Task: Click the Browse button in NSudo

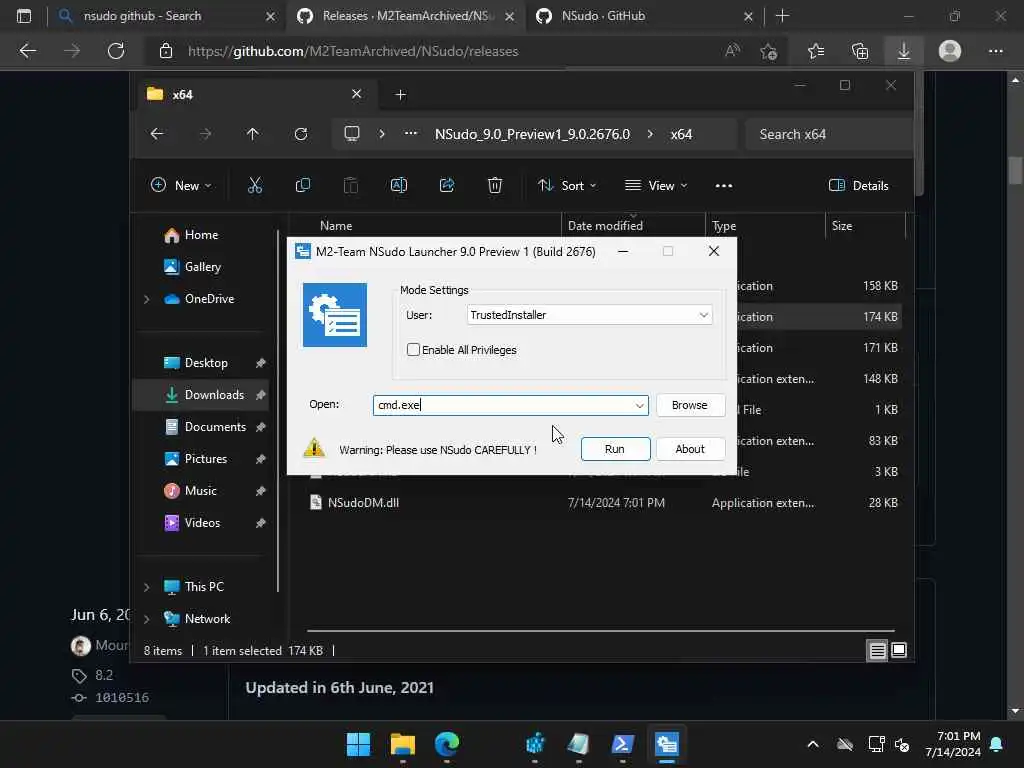Action: pyautogui.click(x=690, y=405)
